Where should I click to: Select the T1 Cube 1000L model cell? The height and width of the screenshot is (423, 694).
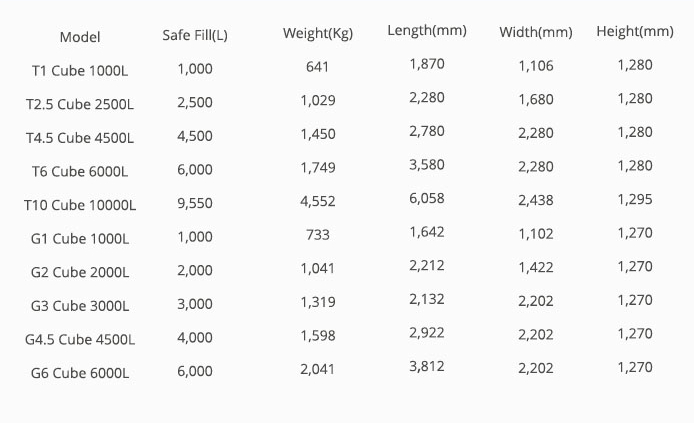tap(80, 71)
